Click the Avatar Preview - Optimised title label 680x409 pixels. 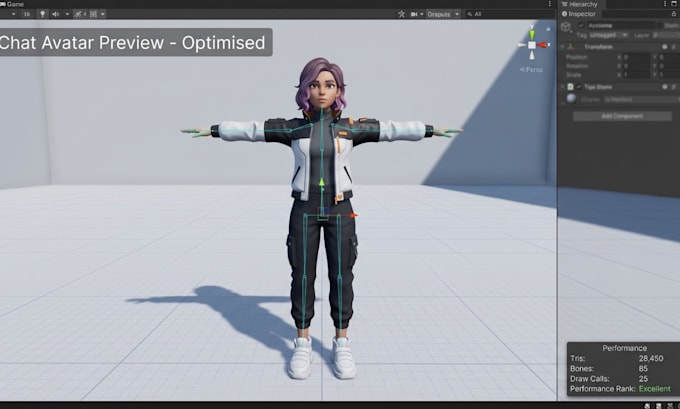pyautogui.click(x=133, y=43)
